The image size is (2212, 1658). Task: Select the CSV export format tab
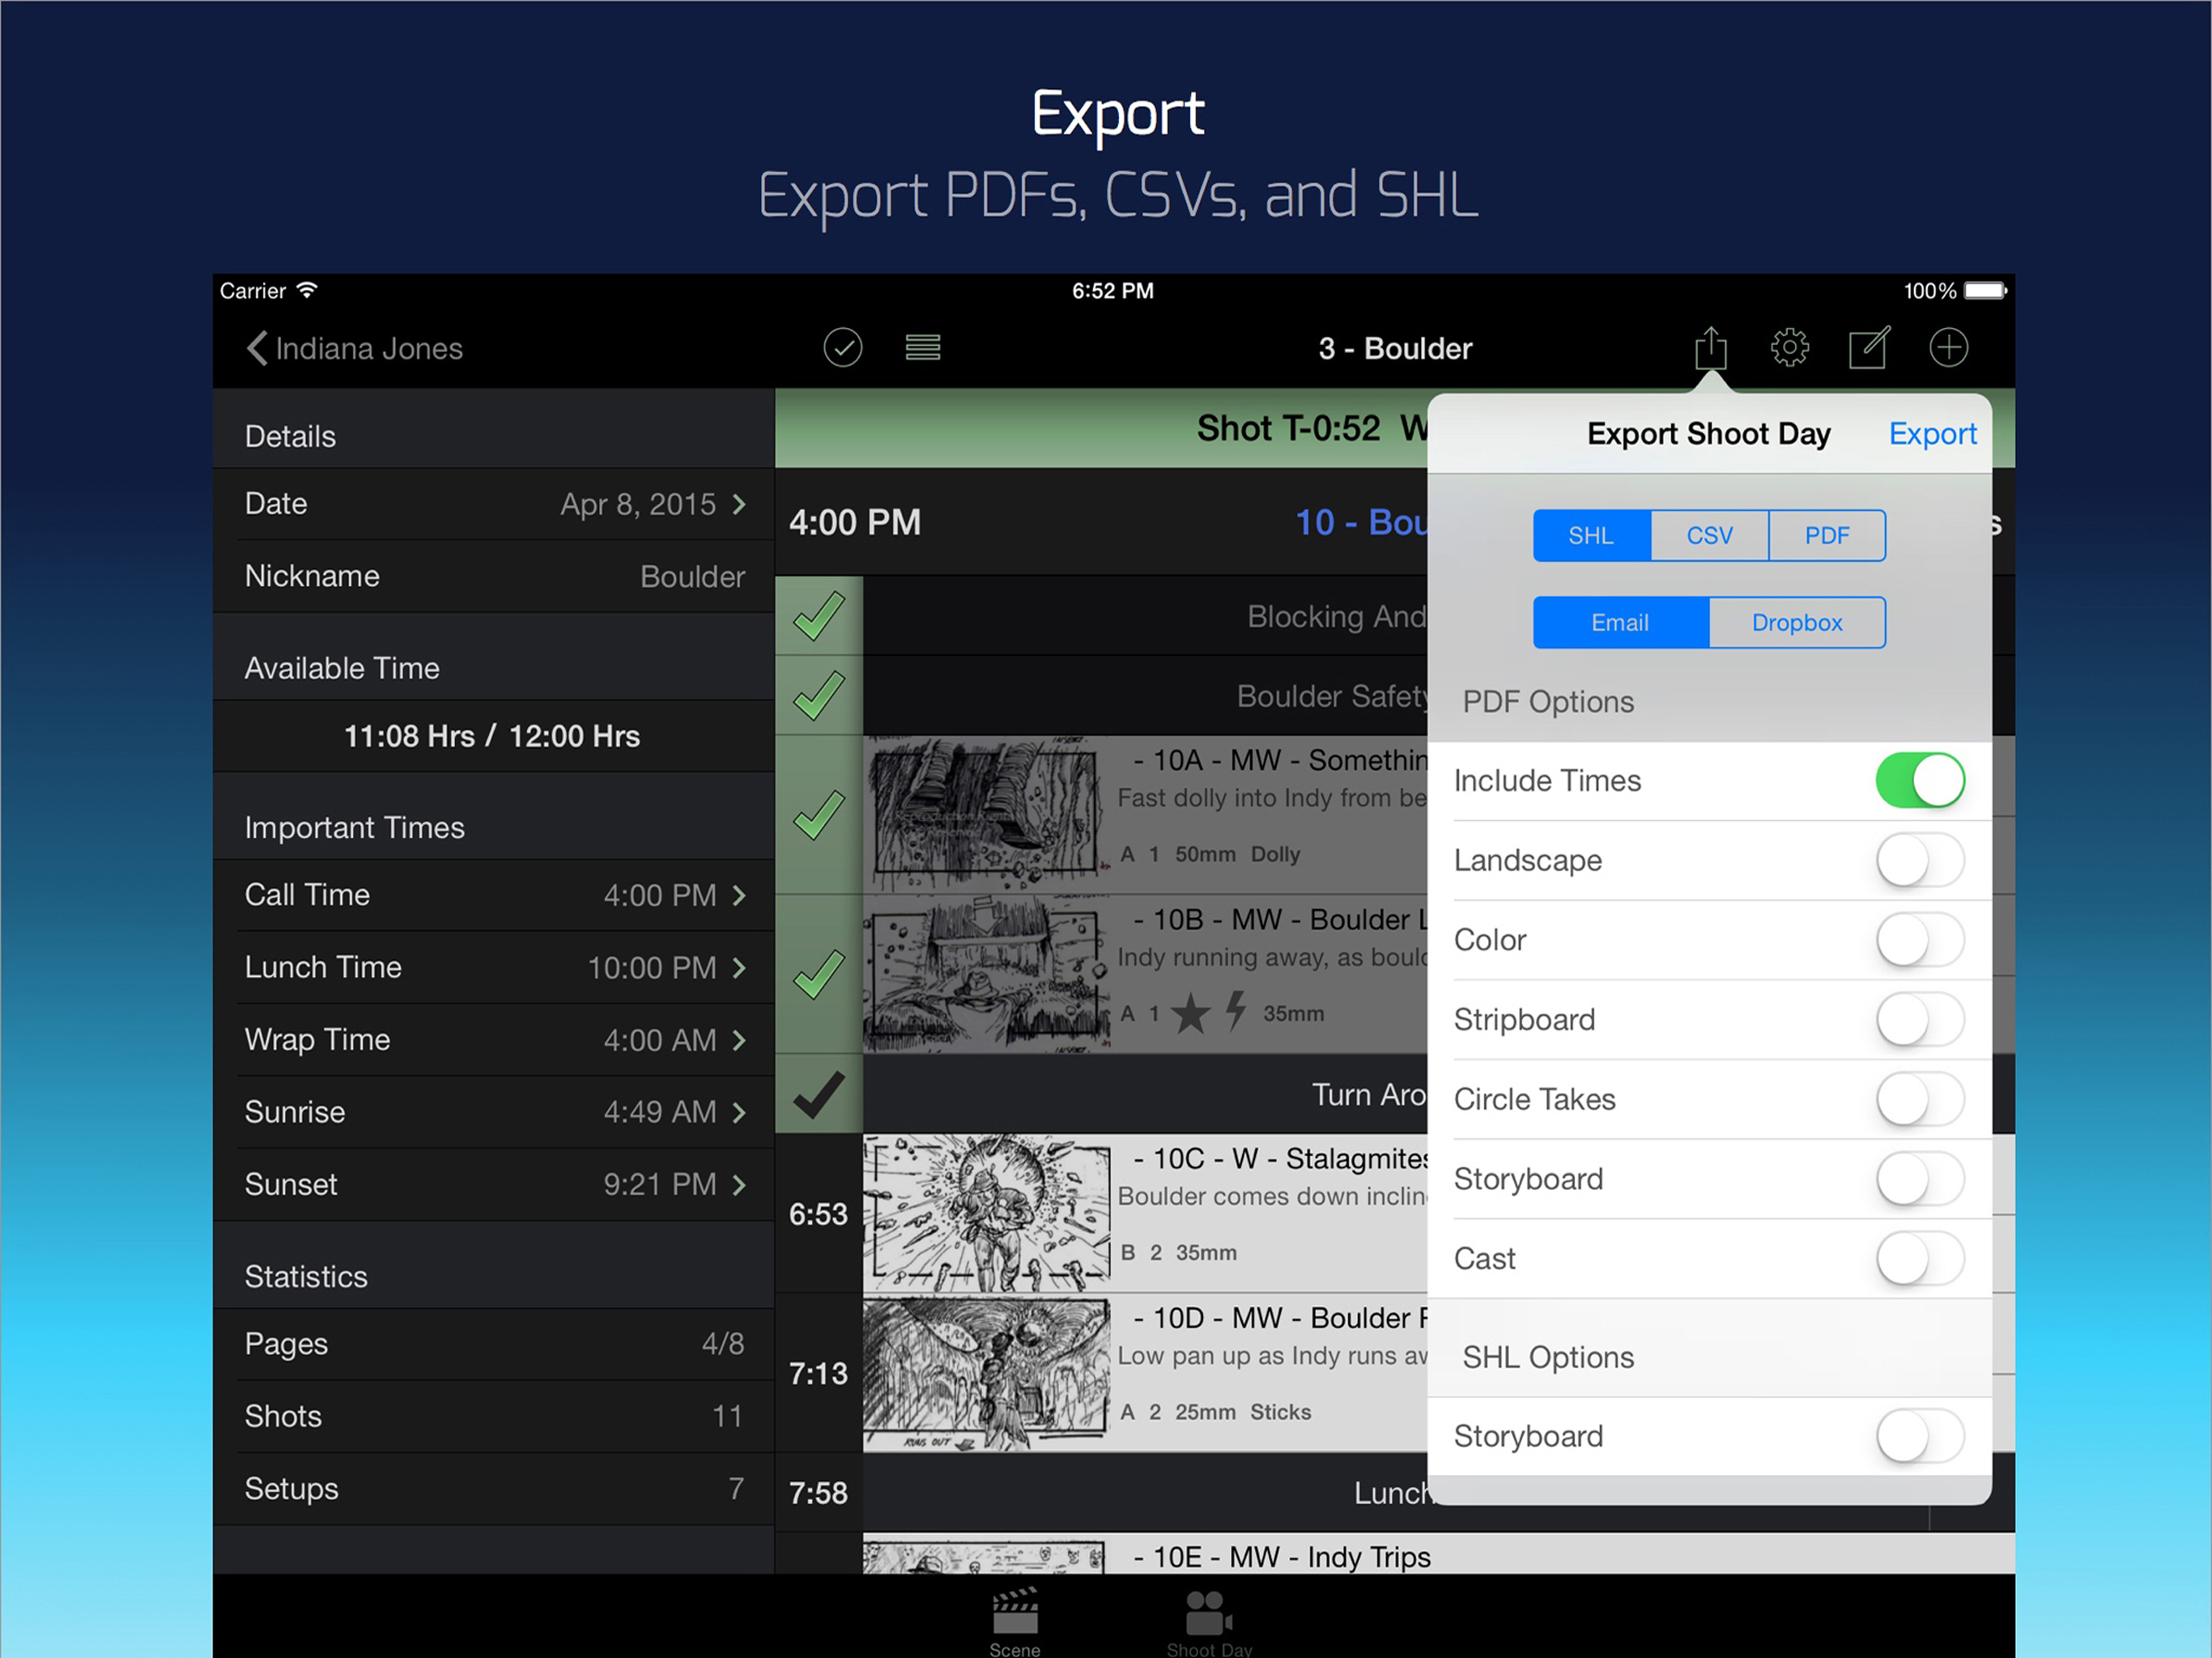[1709, 536]
